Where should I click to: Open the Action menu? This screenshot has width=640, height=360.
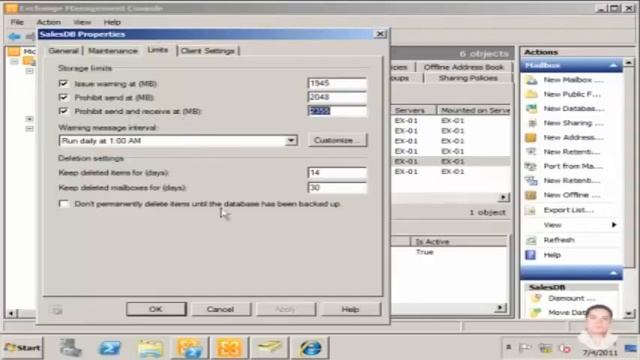49,22
